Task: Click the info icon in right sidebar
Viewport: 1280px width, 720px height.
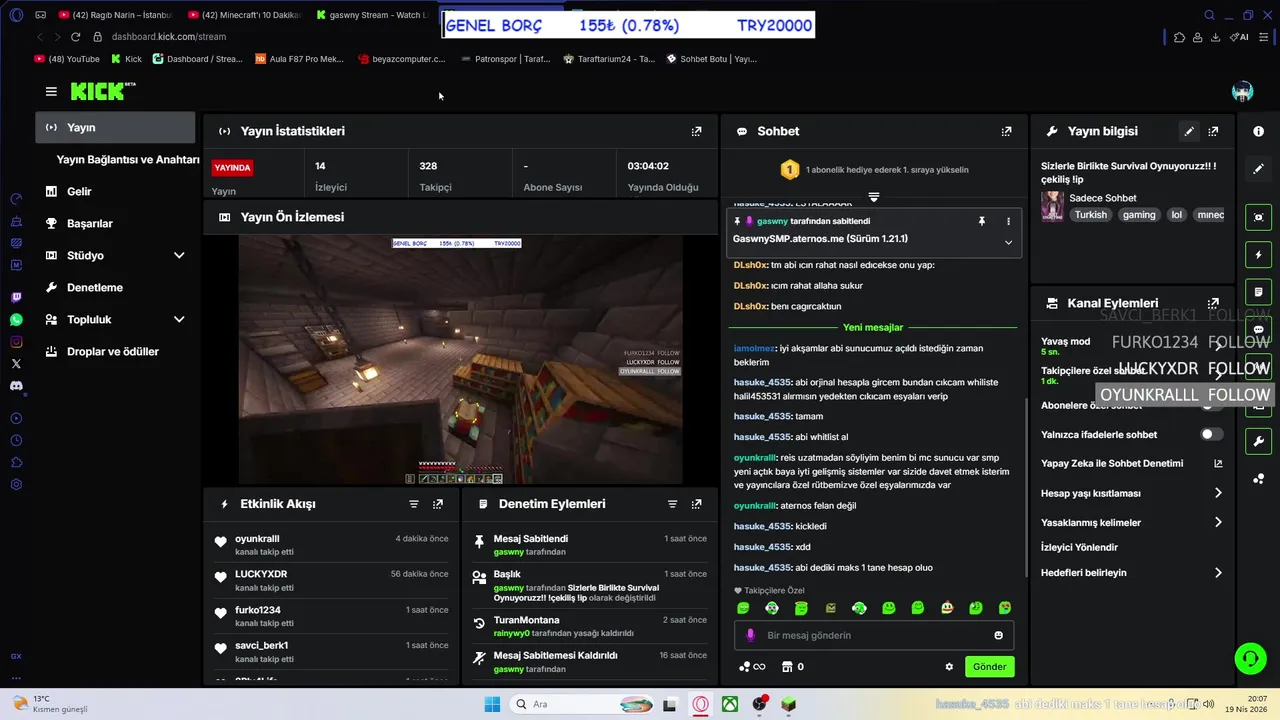Action: 1258,131
